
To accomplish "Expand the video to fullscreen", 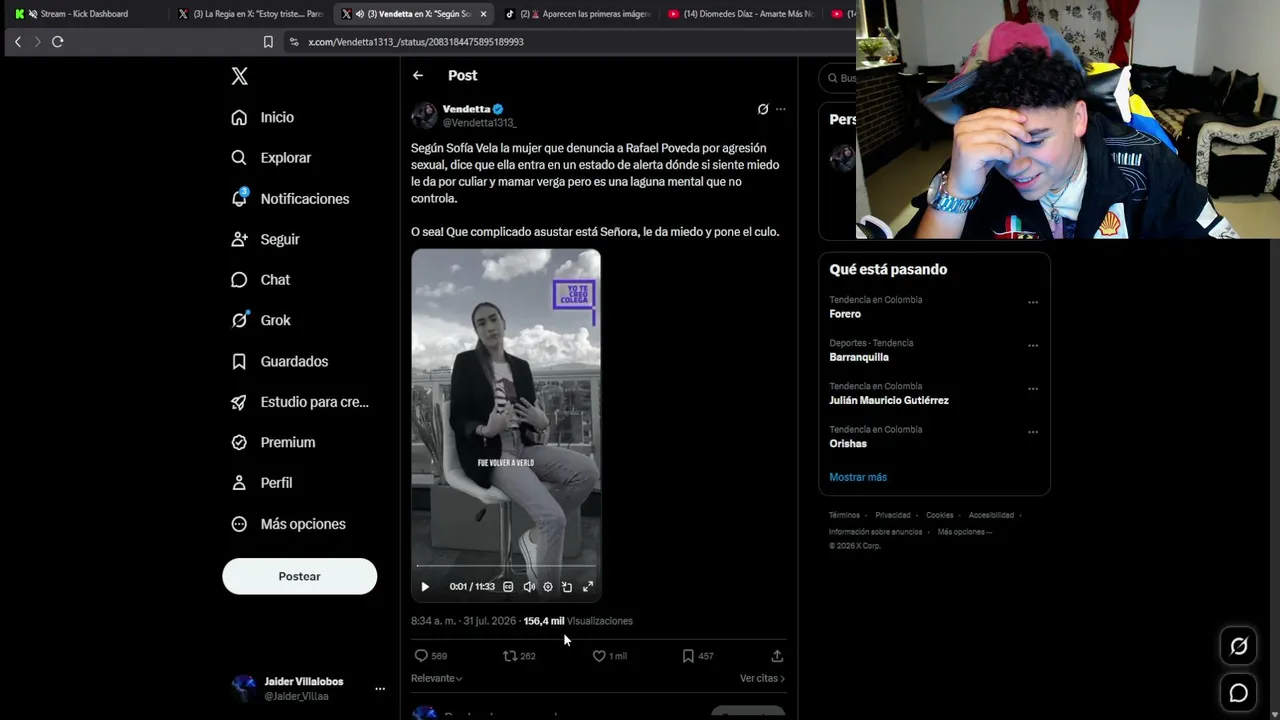I will click(x=588, y=587).
